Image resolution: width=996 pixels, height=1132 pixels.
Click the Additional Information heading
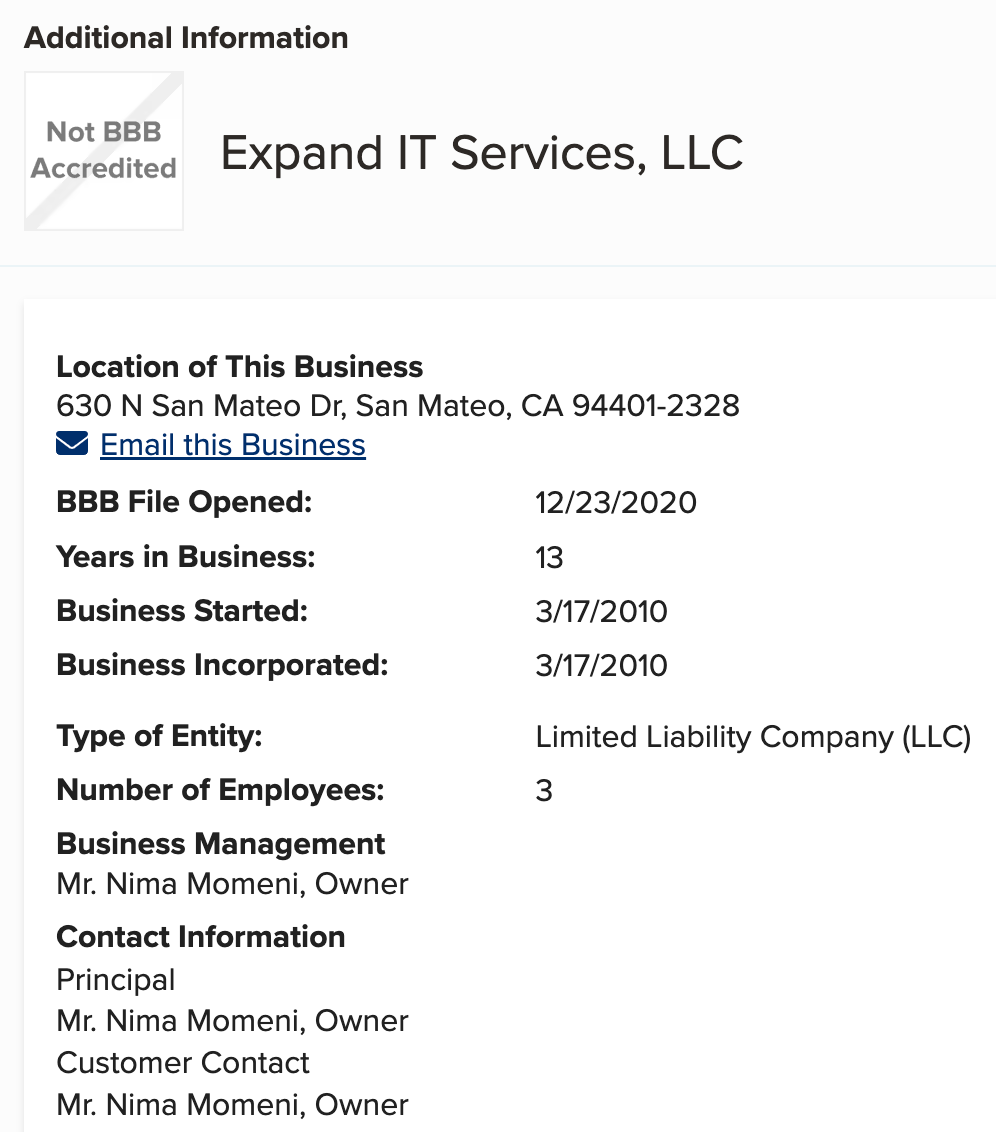point(186,38)
